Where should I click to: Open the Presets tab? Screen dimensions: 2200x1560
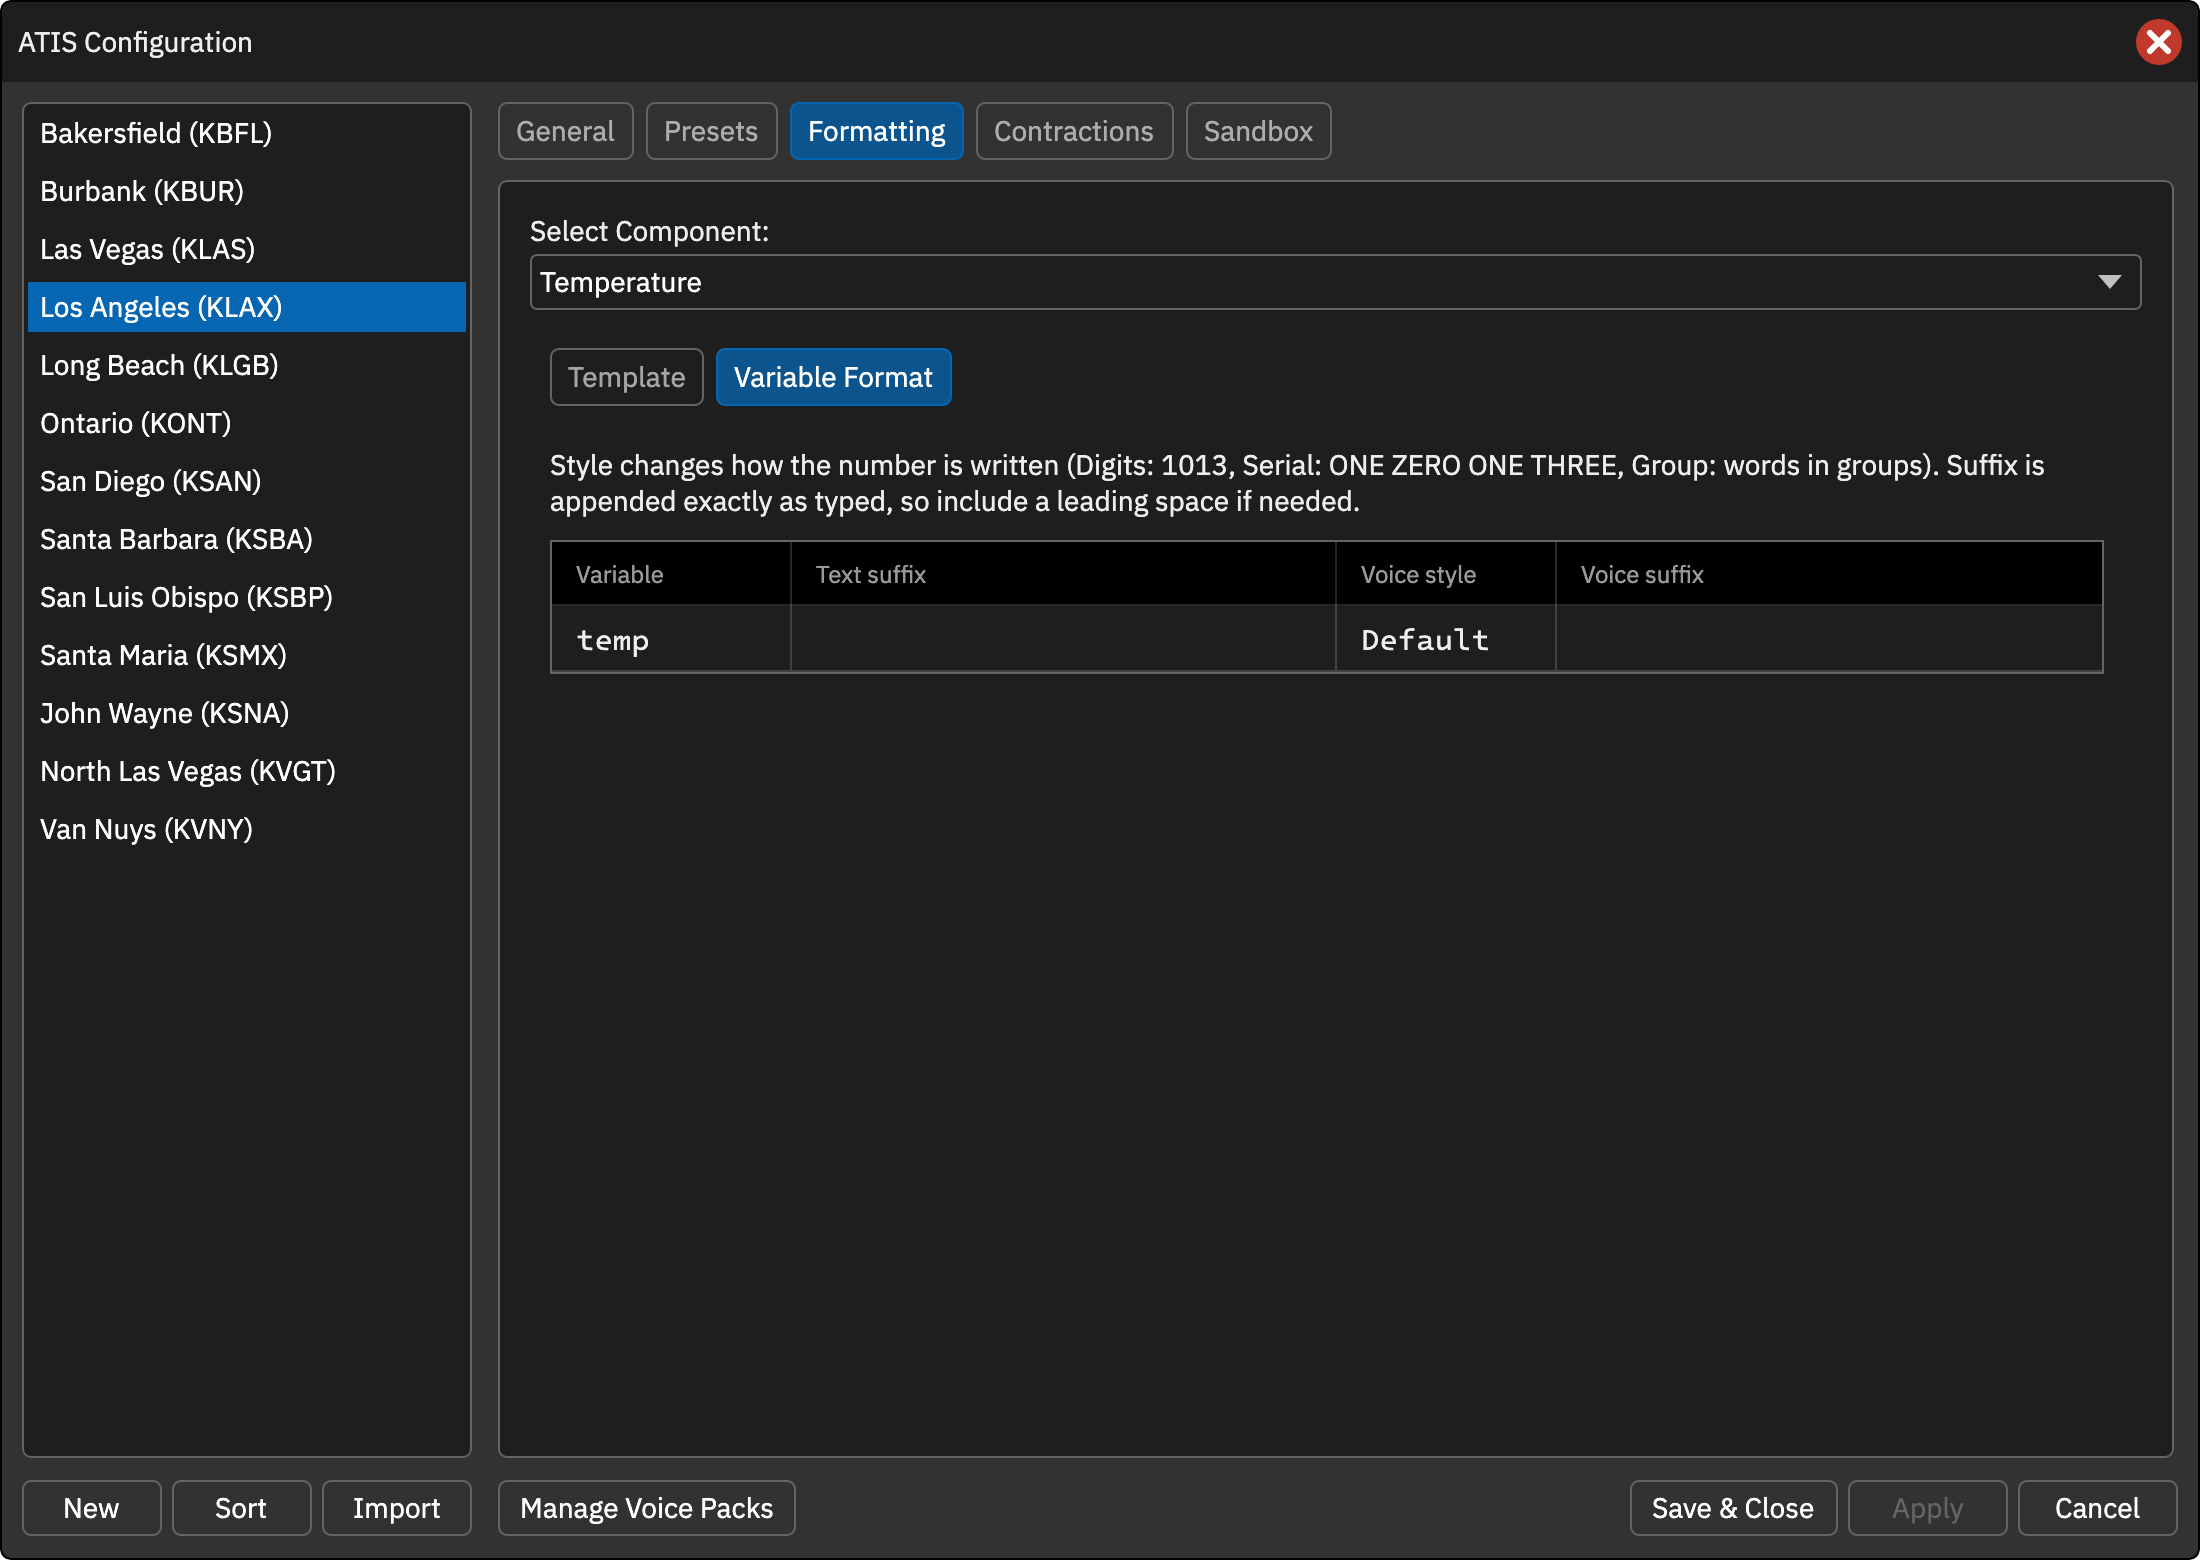click(x=711, y=131)
